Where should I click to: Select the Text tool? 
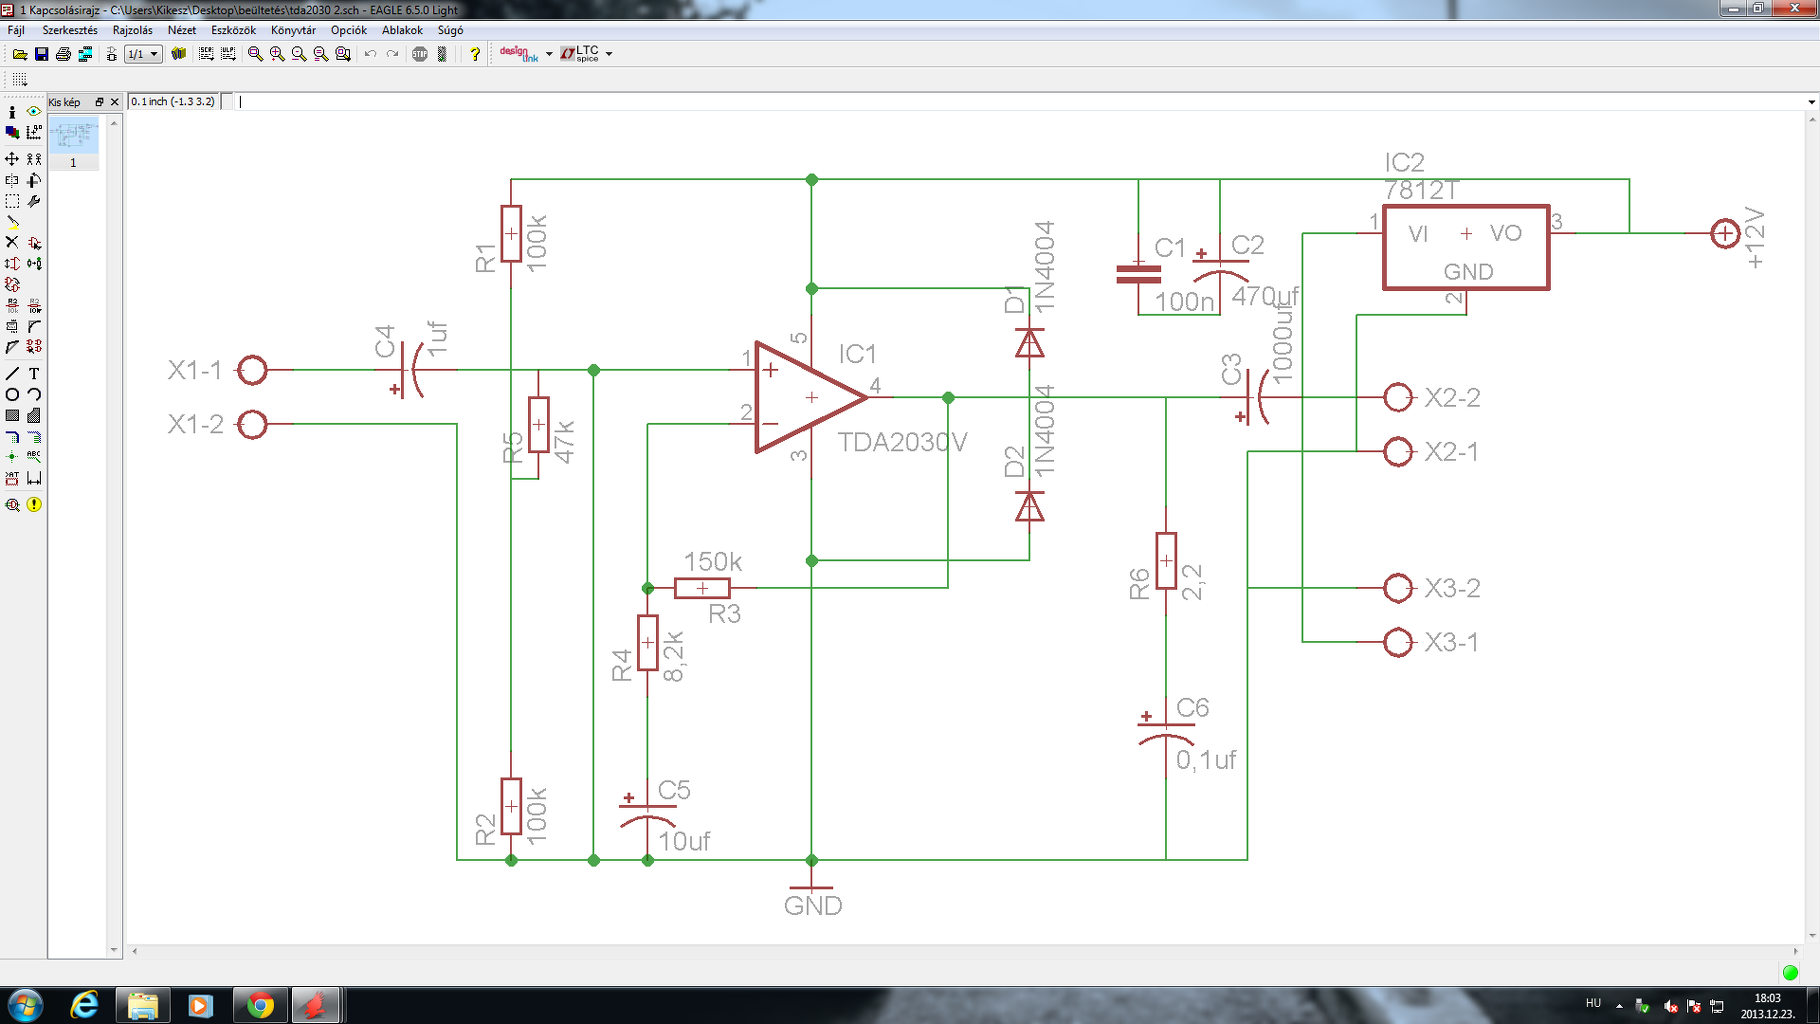point(34,374)
